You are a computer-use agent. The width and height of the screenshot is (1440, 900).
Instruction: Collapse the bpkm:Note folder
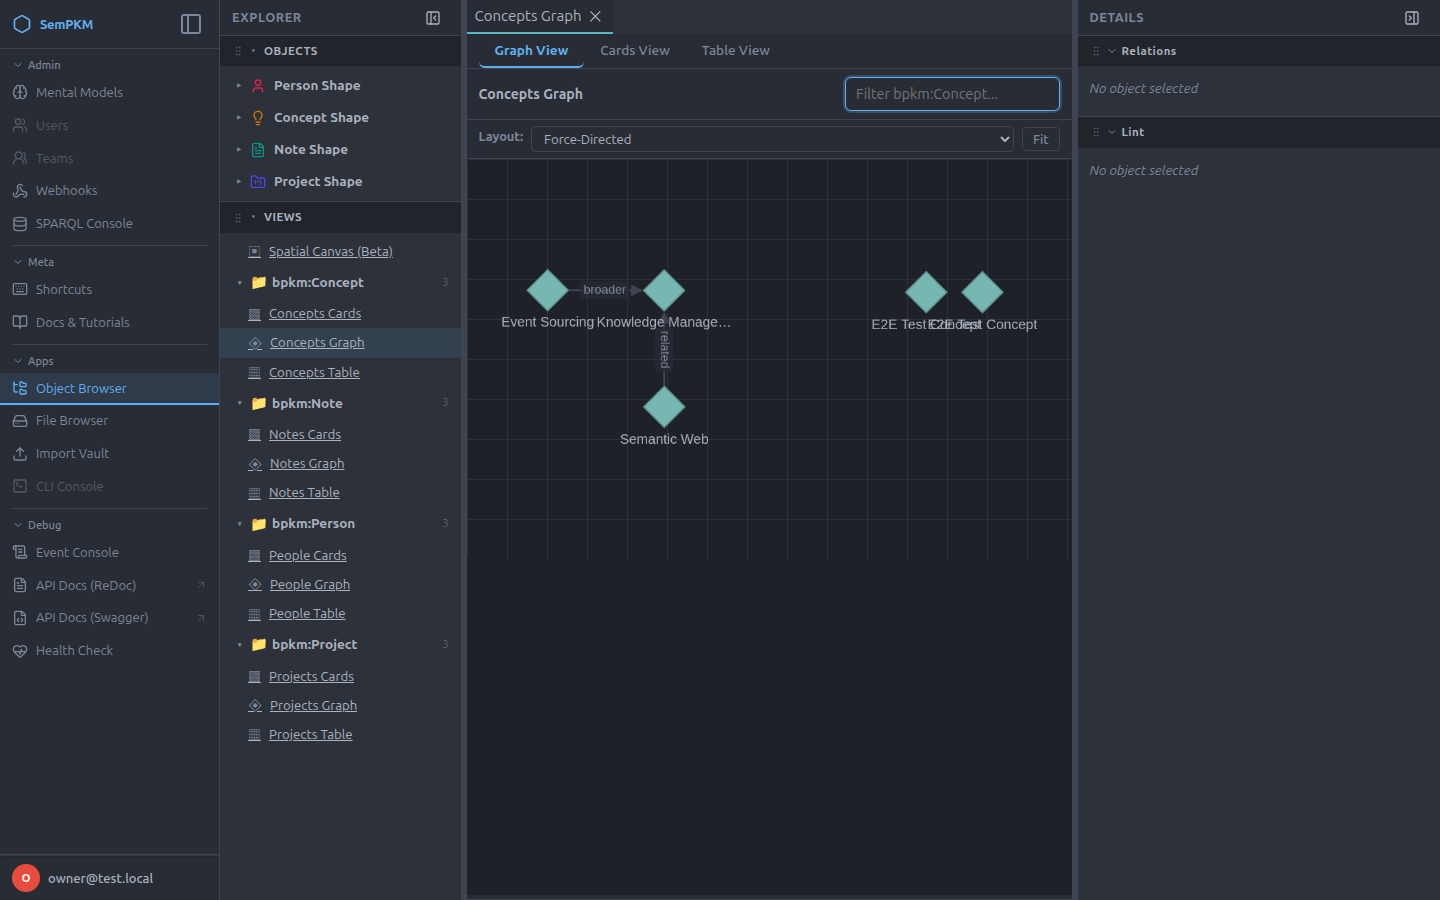pos(240,404)
